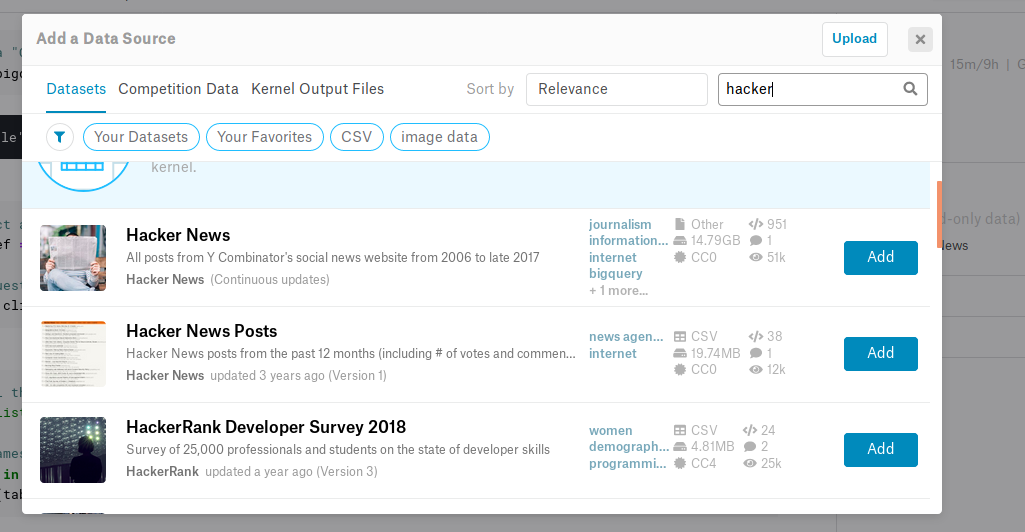The image size is (1025, 532).
Task: Click the demograph... tag
Action: pos(629,446)
